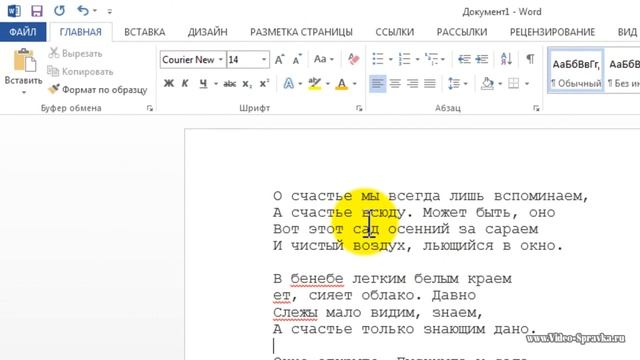Viewport: 640px width, 360px height.
Task: Open the РАЗМЕТКА СТРАНИЦЫ tab
Action: click(301, 32)
